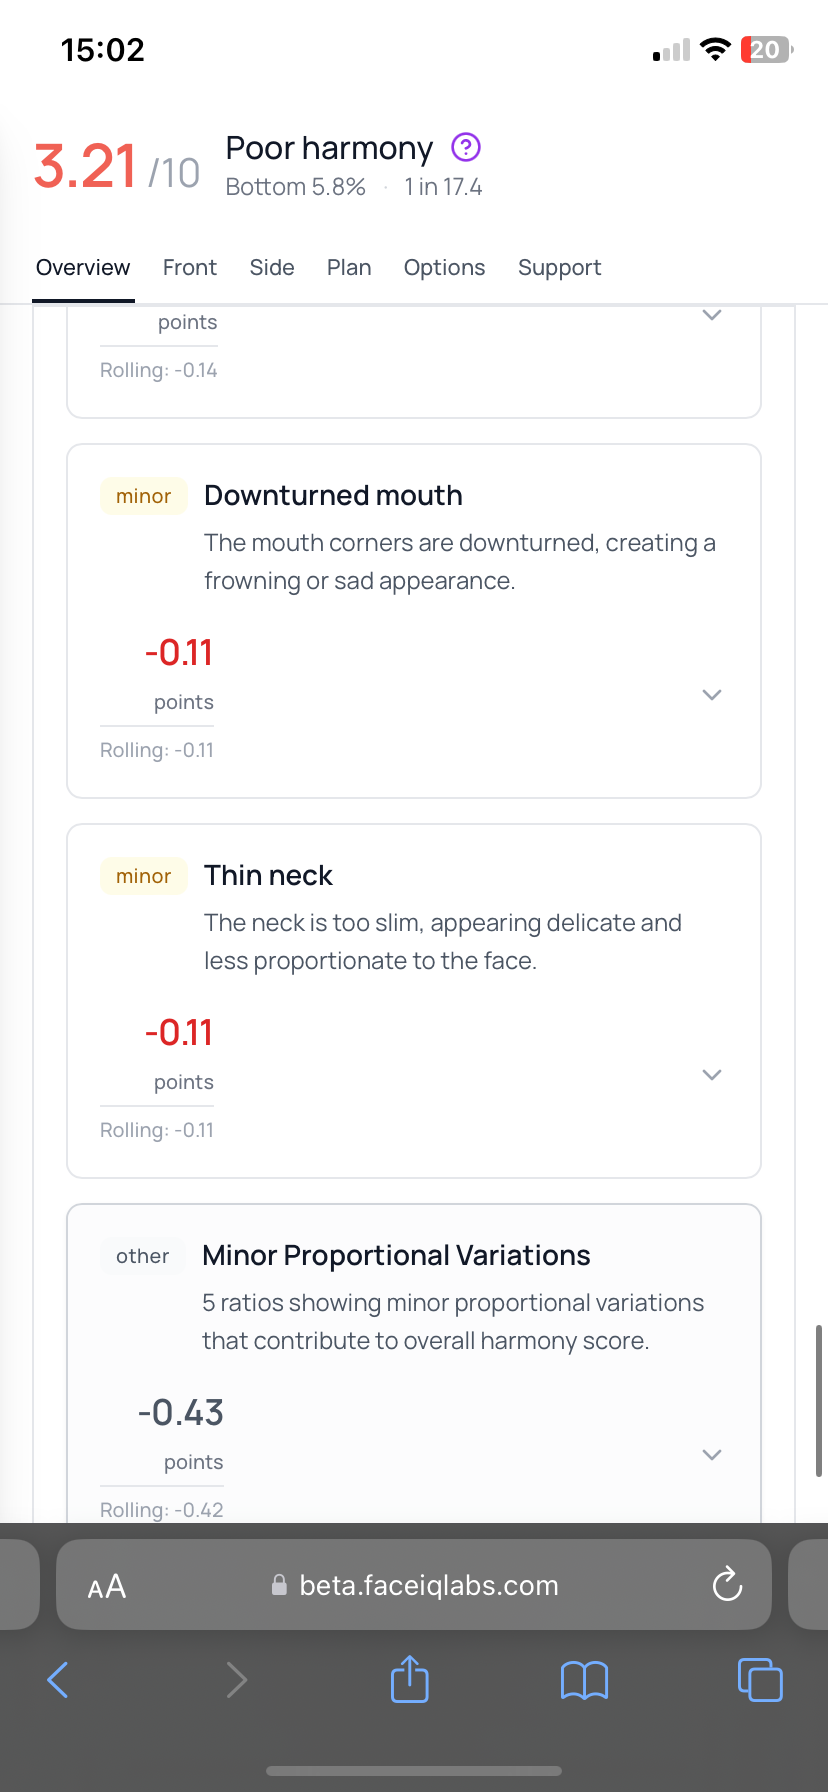Click the page scrollbar indicator
The image size is (828, 1792).
point(819,1400)
